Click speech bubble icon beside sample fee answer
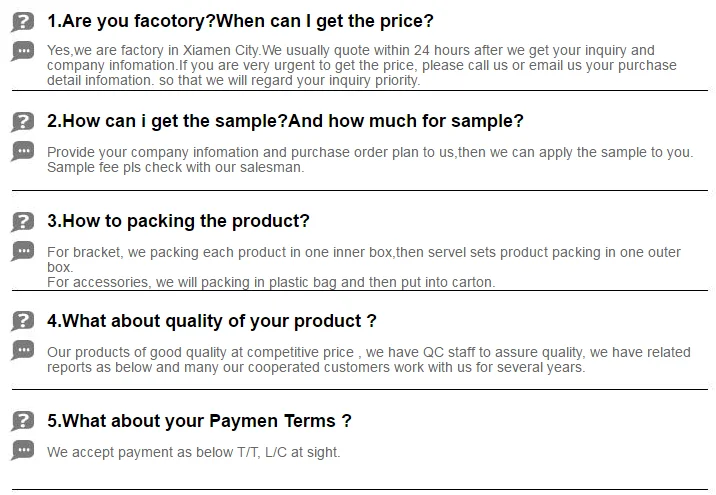This screenshot has width=716, height=495. pos(22,151)
